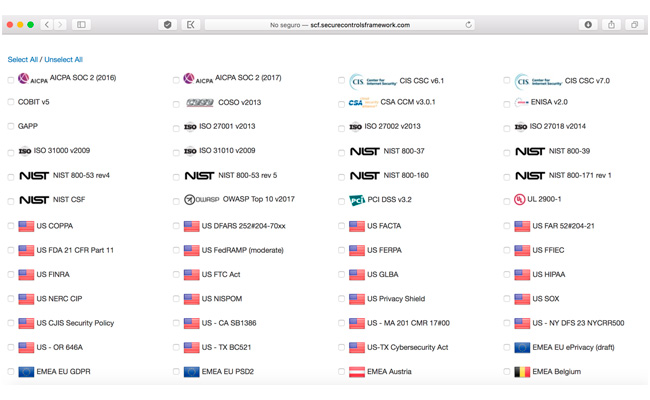Enable the PCI DSS v3.2 checkbox
Viewport: 650px width, 400px height.
(342, 200)
